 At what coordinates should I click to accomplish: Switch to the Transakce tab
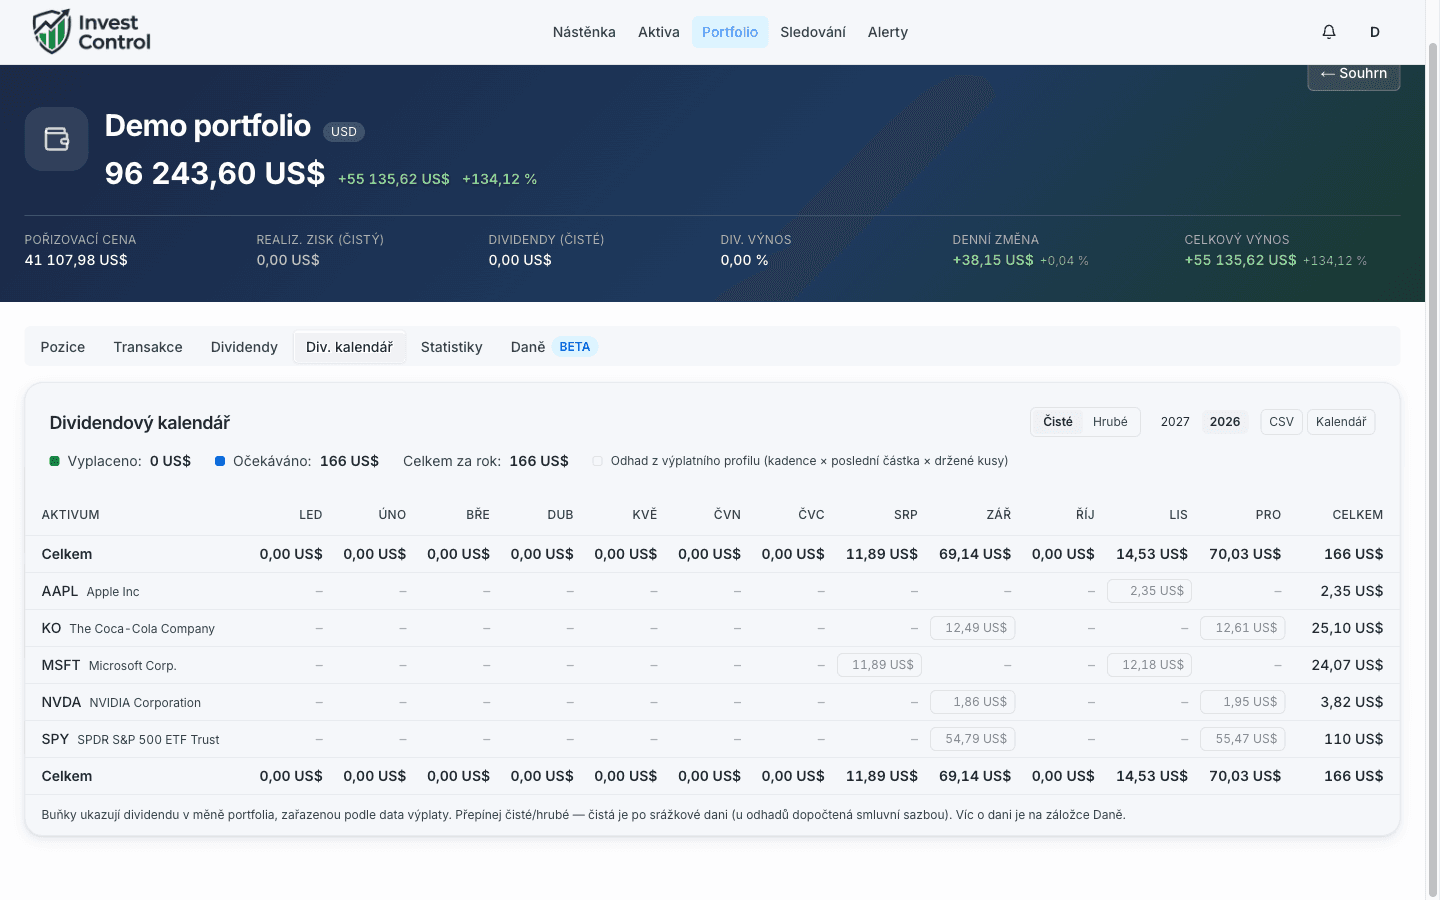[148, 347]
